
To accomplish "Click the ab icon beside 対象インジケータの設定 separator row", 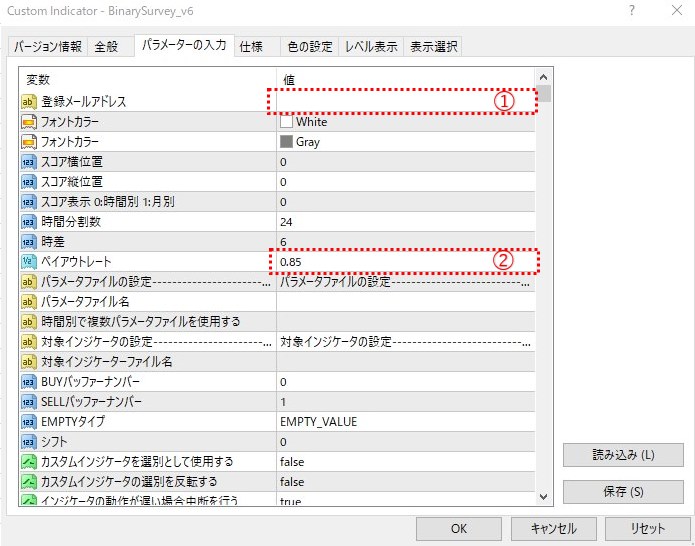I will (29, 342).
